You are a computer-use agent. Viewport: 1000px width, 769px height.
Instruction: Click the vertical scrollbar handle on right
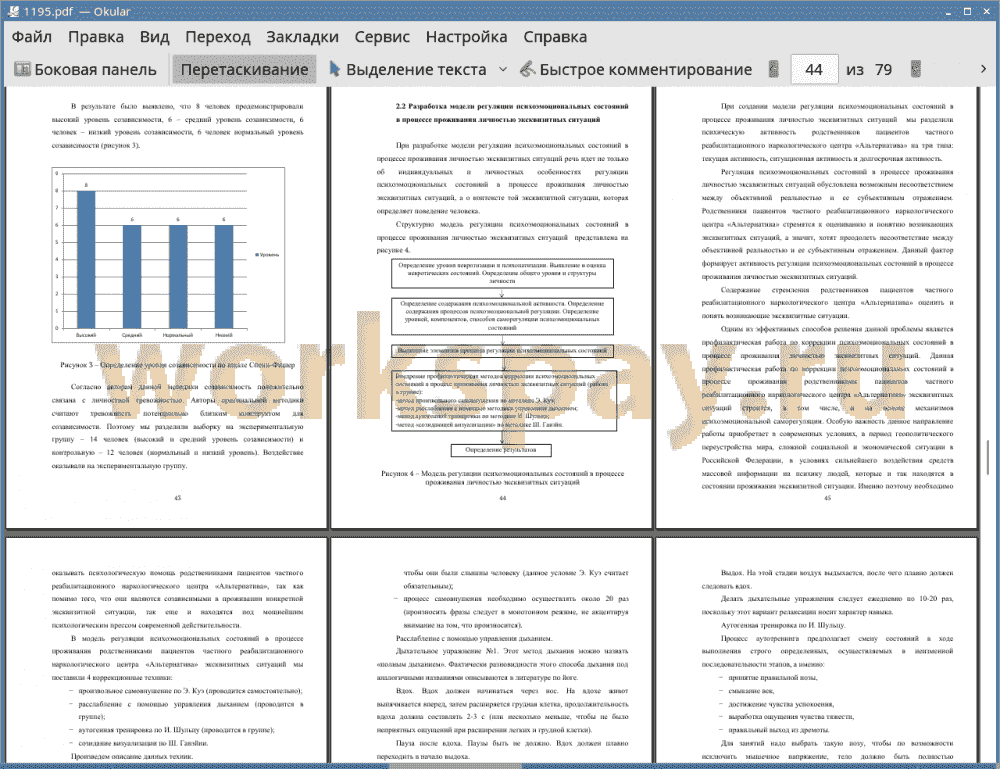pyautogui.click(x=988, y=457)
